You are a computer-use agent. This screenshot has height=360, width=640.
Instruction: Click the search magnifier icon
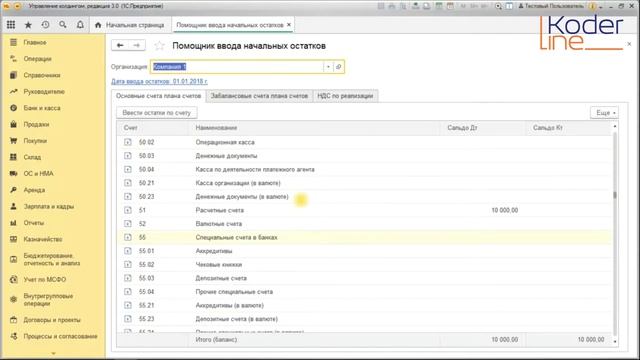click(62, 25)
